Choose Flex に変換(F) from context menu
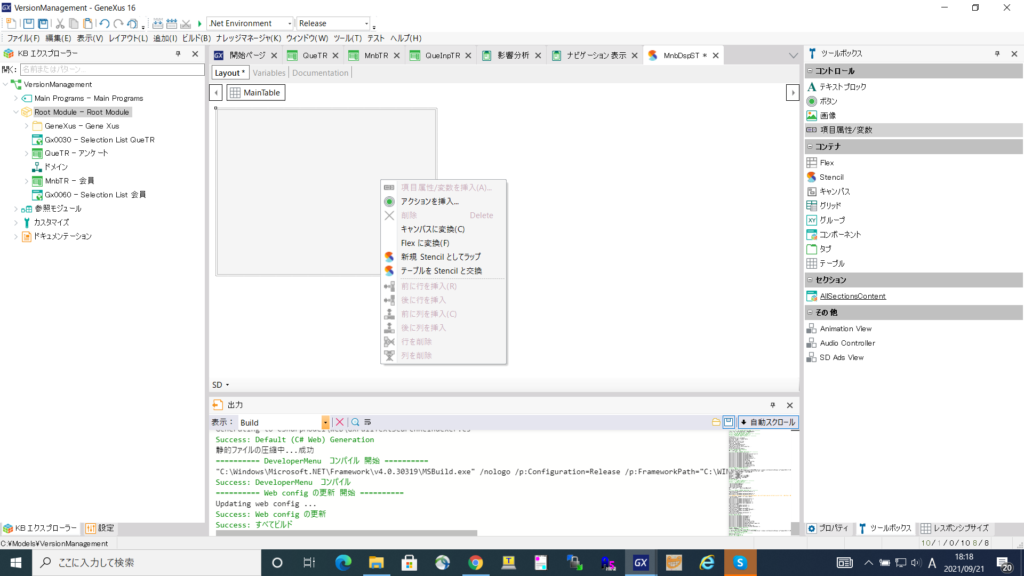The image size is (1024, 576). 443,243
